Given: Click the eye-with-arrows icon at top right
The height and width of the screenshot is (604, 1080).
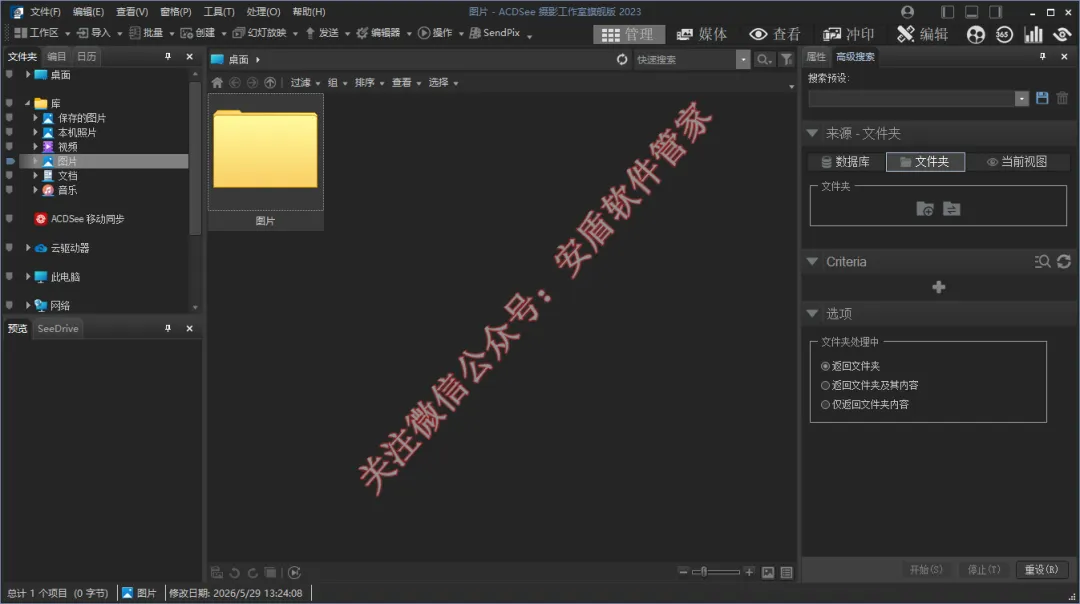Looking at the screenshot, I should point(1062,34).
